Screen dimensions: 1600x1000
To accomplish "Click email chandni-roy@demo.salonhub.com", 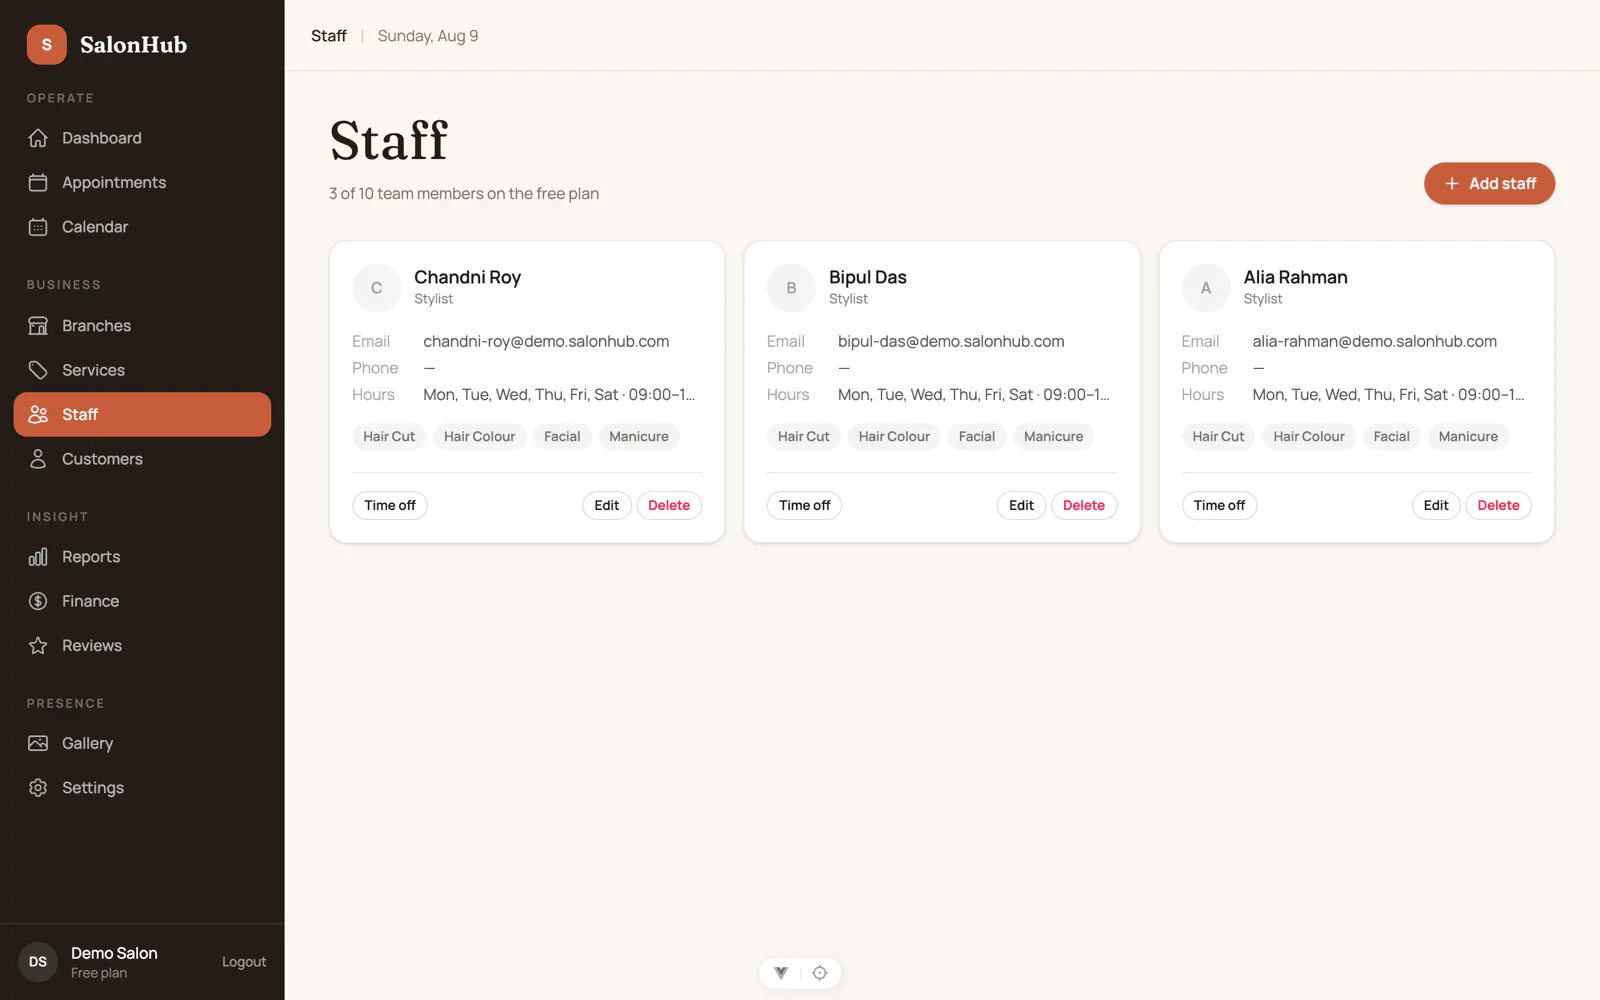I will click(546, 342).
